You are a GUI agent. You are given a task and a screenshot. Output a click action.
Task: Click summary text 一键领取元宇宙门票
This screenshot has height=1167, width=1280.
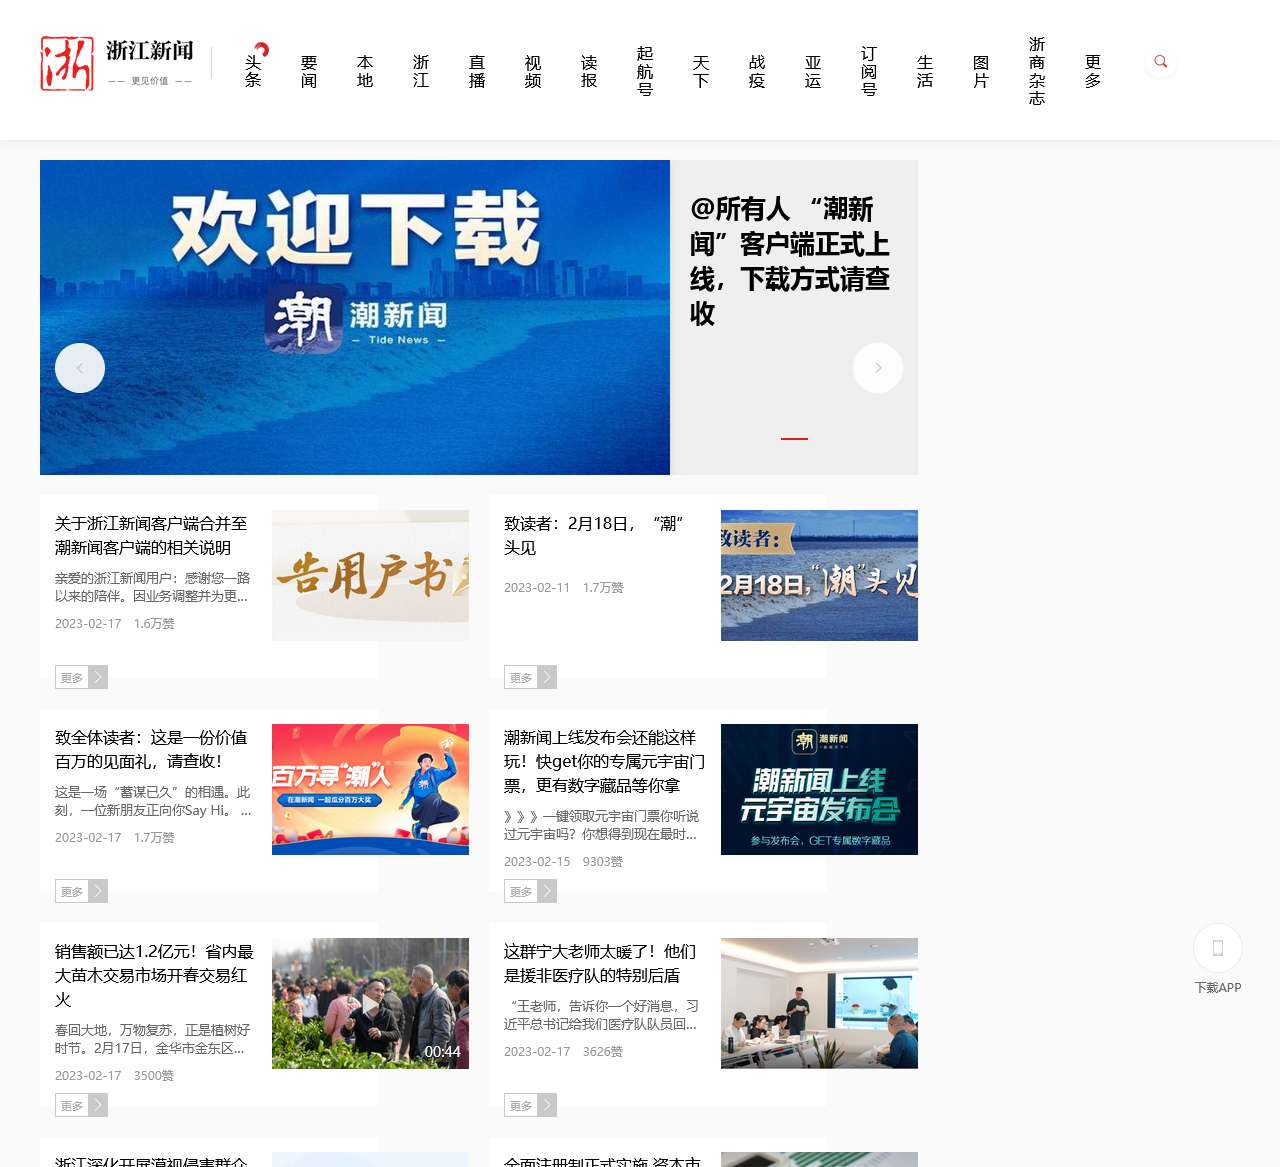(x=601, y=825)
